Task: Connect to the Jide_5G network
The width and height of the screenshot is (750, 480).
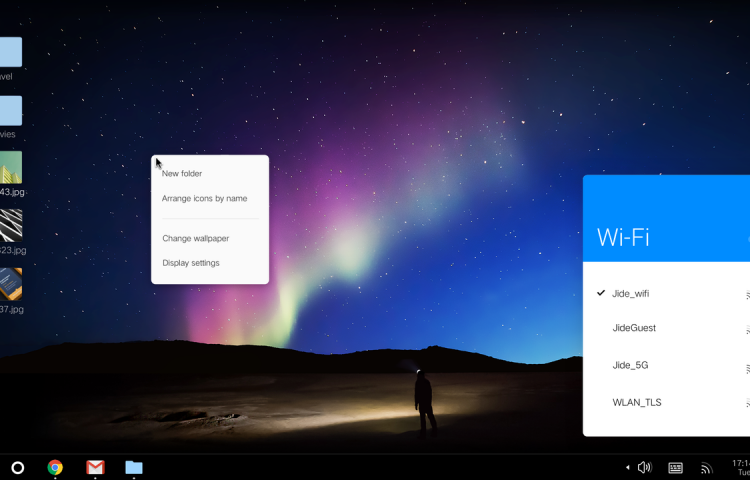Action: (x=630, y=365)
